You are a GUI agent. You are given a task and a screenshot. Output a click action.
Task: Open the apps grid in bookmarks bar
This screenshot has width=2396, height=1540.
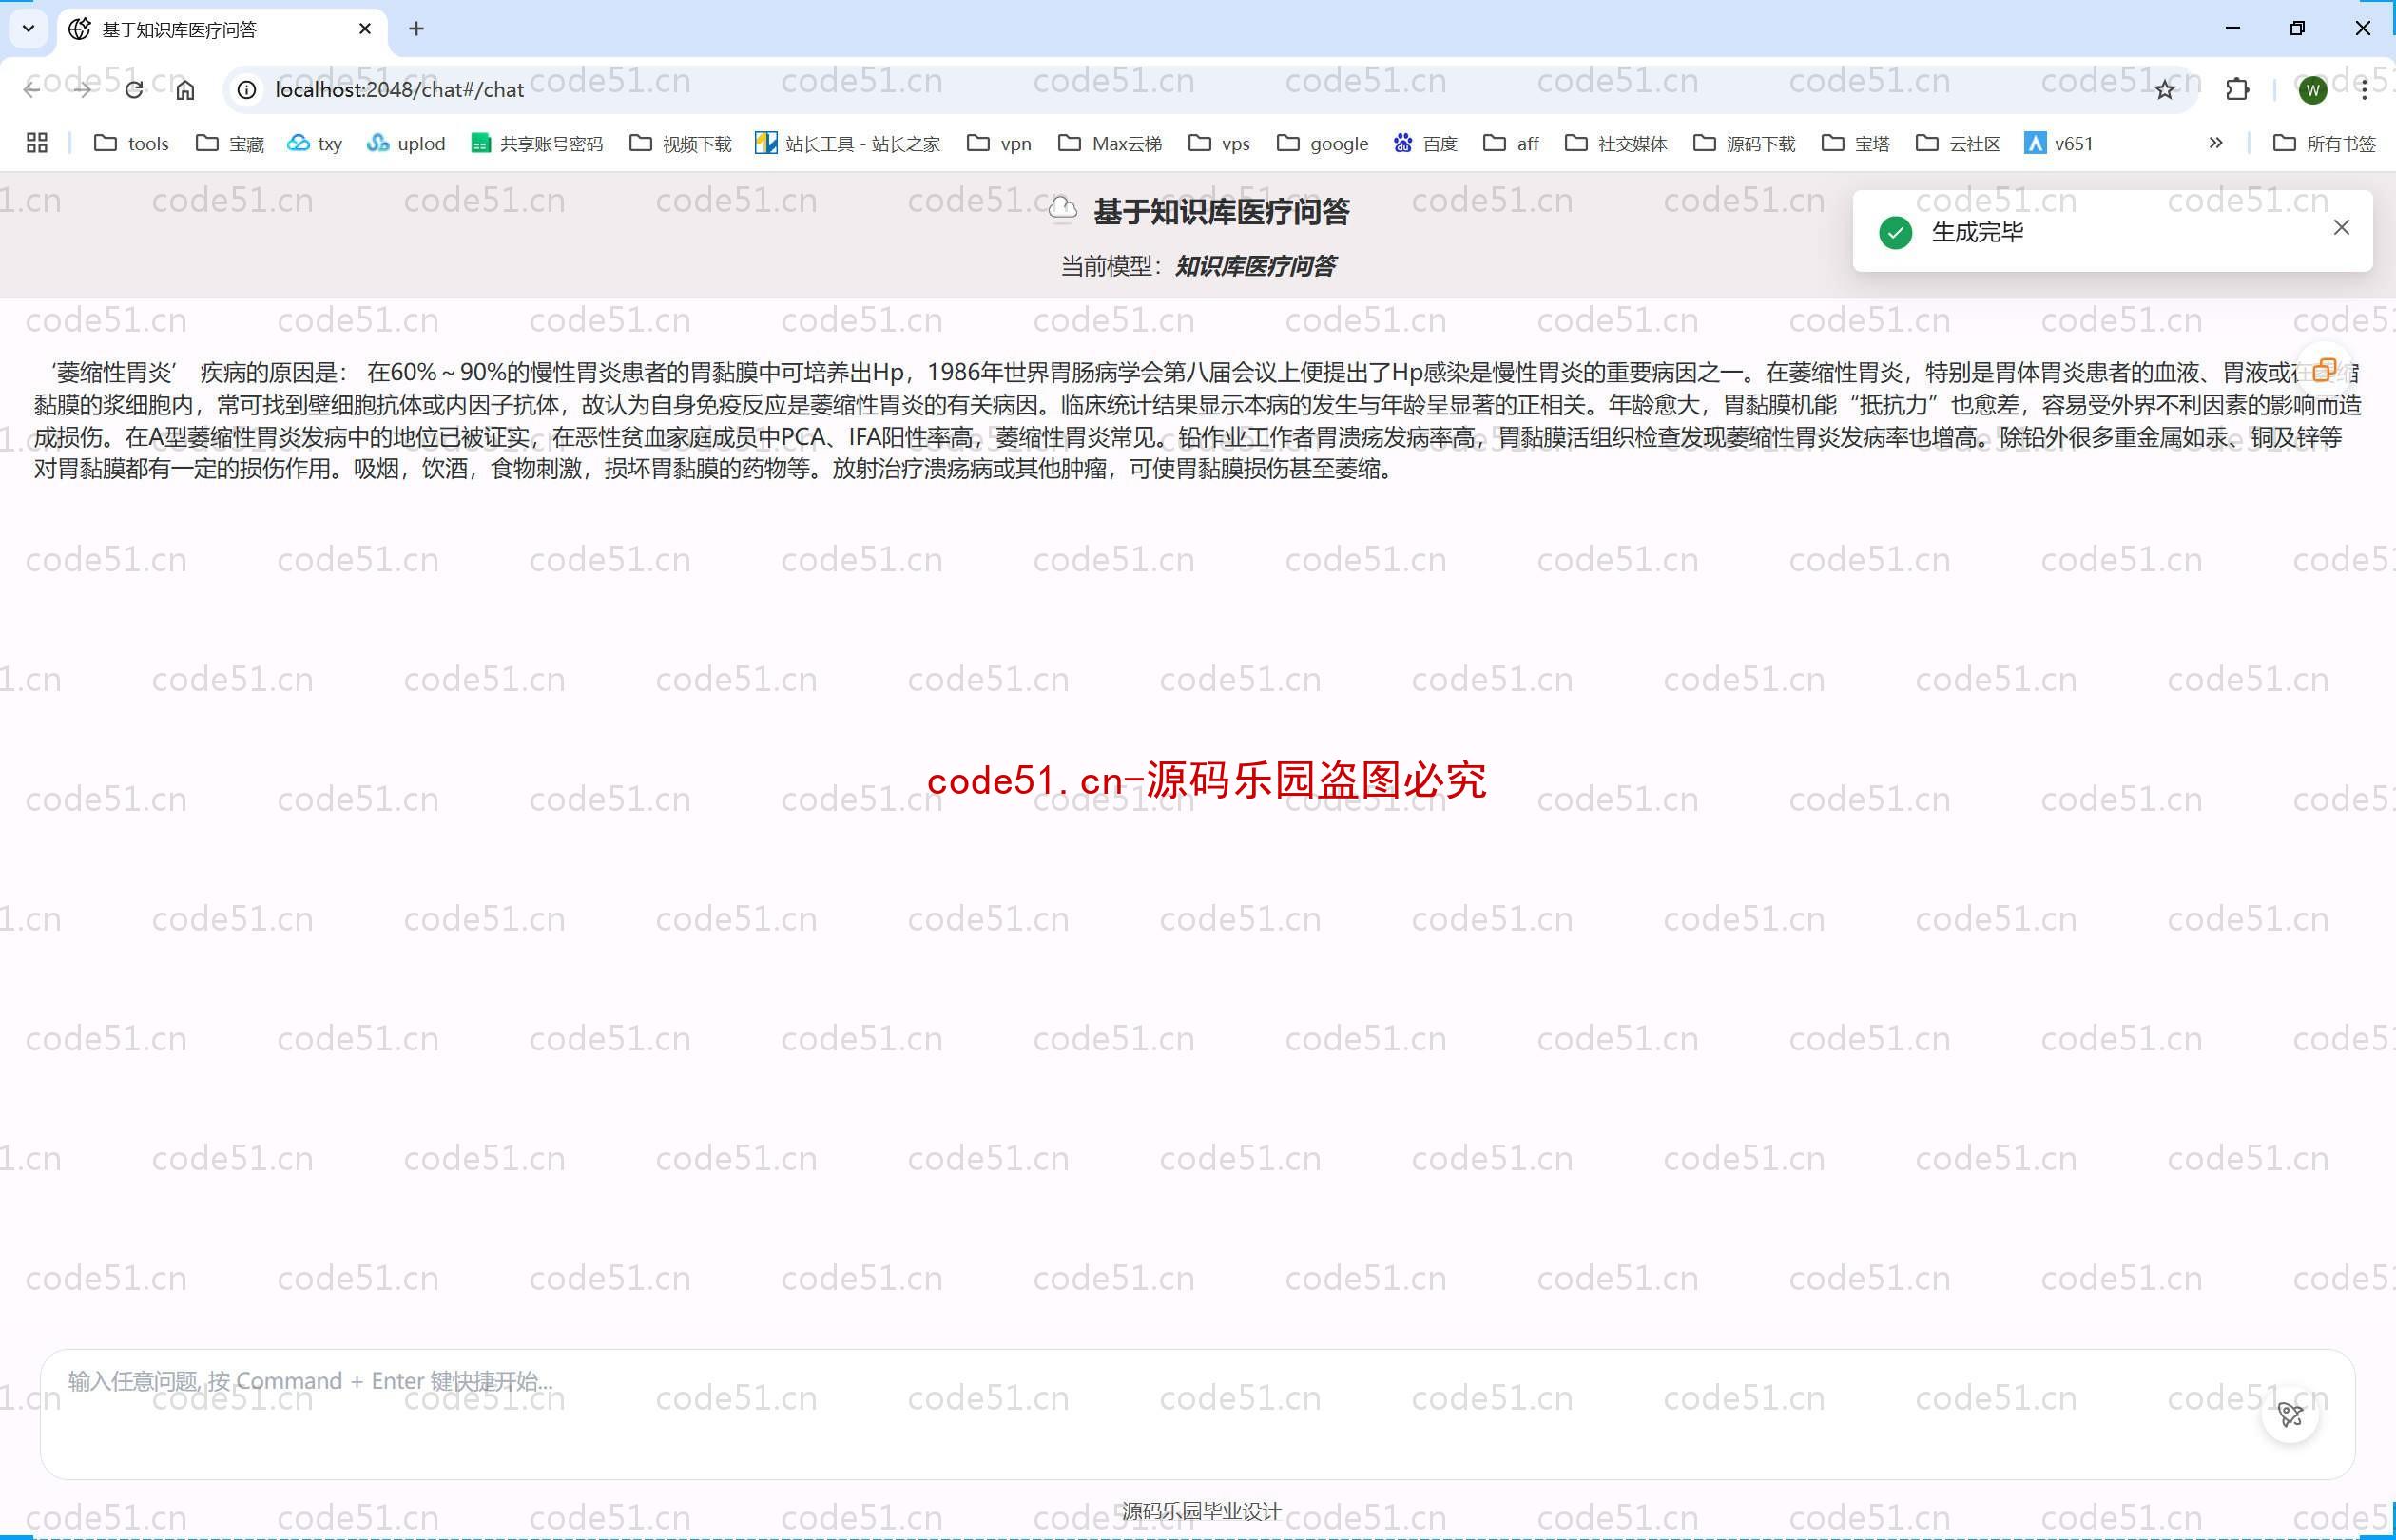pos(37,143)
